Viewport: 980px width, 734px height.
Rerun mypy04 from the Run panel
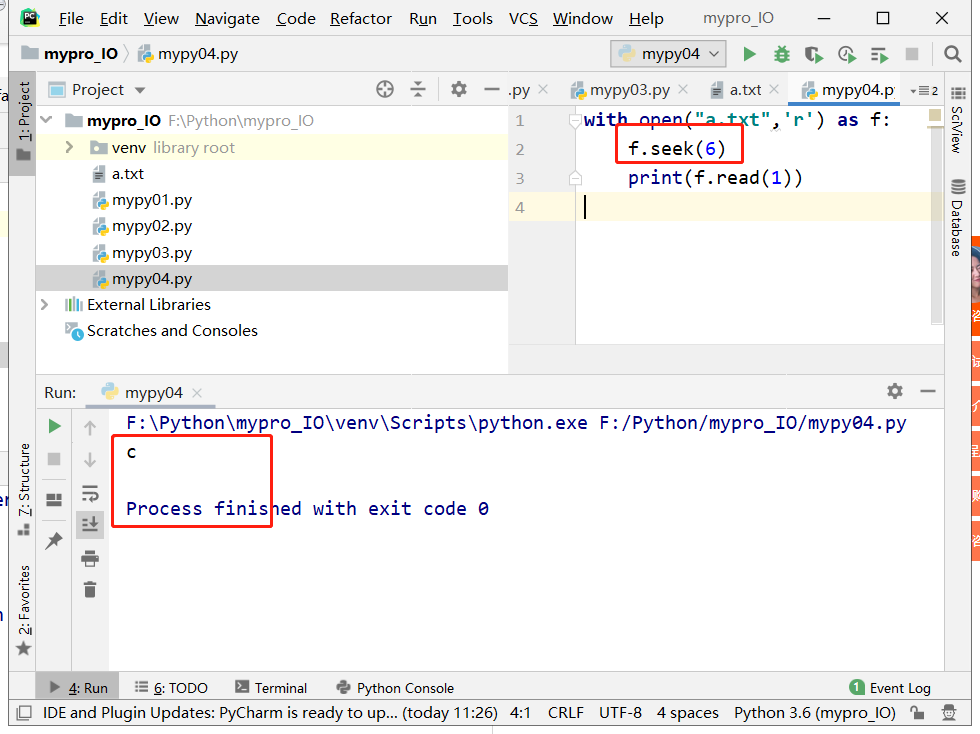(x=54, y=426)
